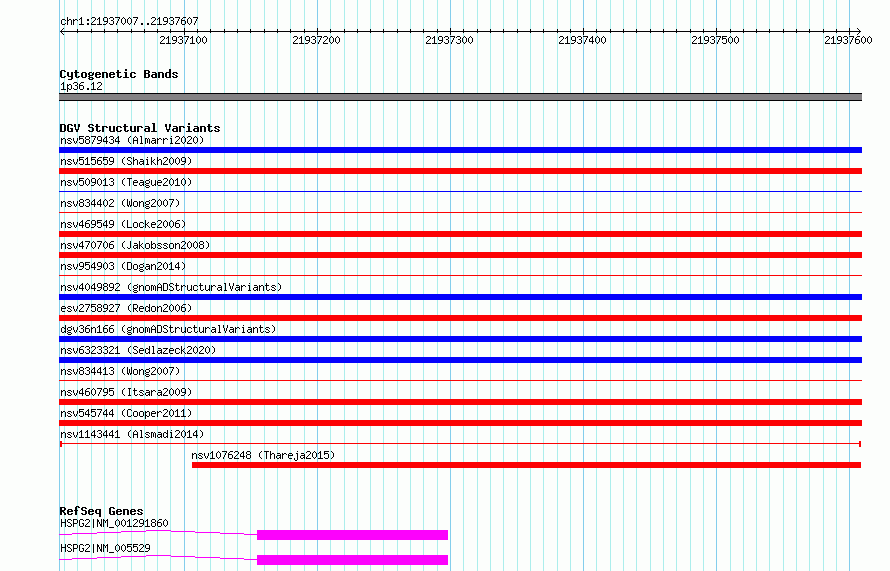Click ruler position 21937400
The image size is (890, 571).
coord(582,40)
